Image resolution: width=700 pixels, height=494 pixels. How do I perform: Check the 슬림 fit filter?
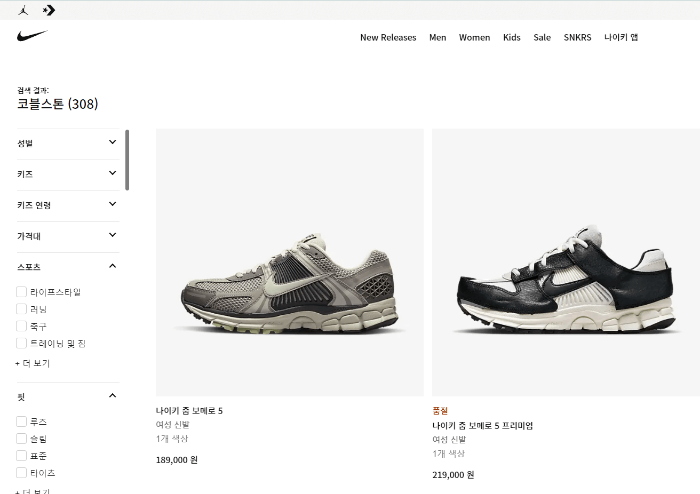point(21,439)
